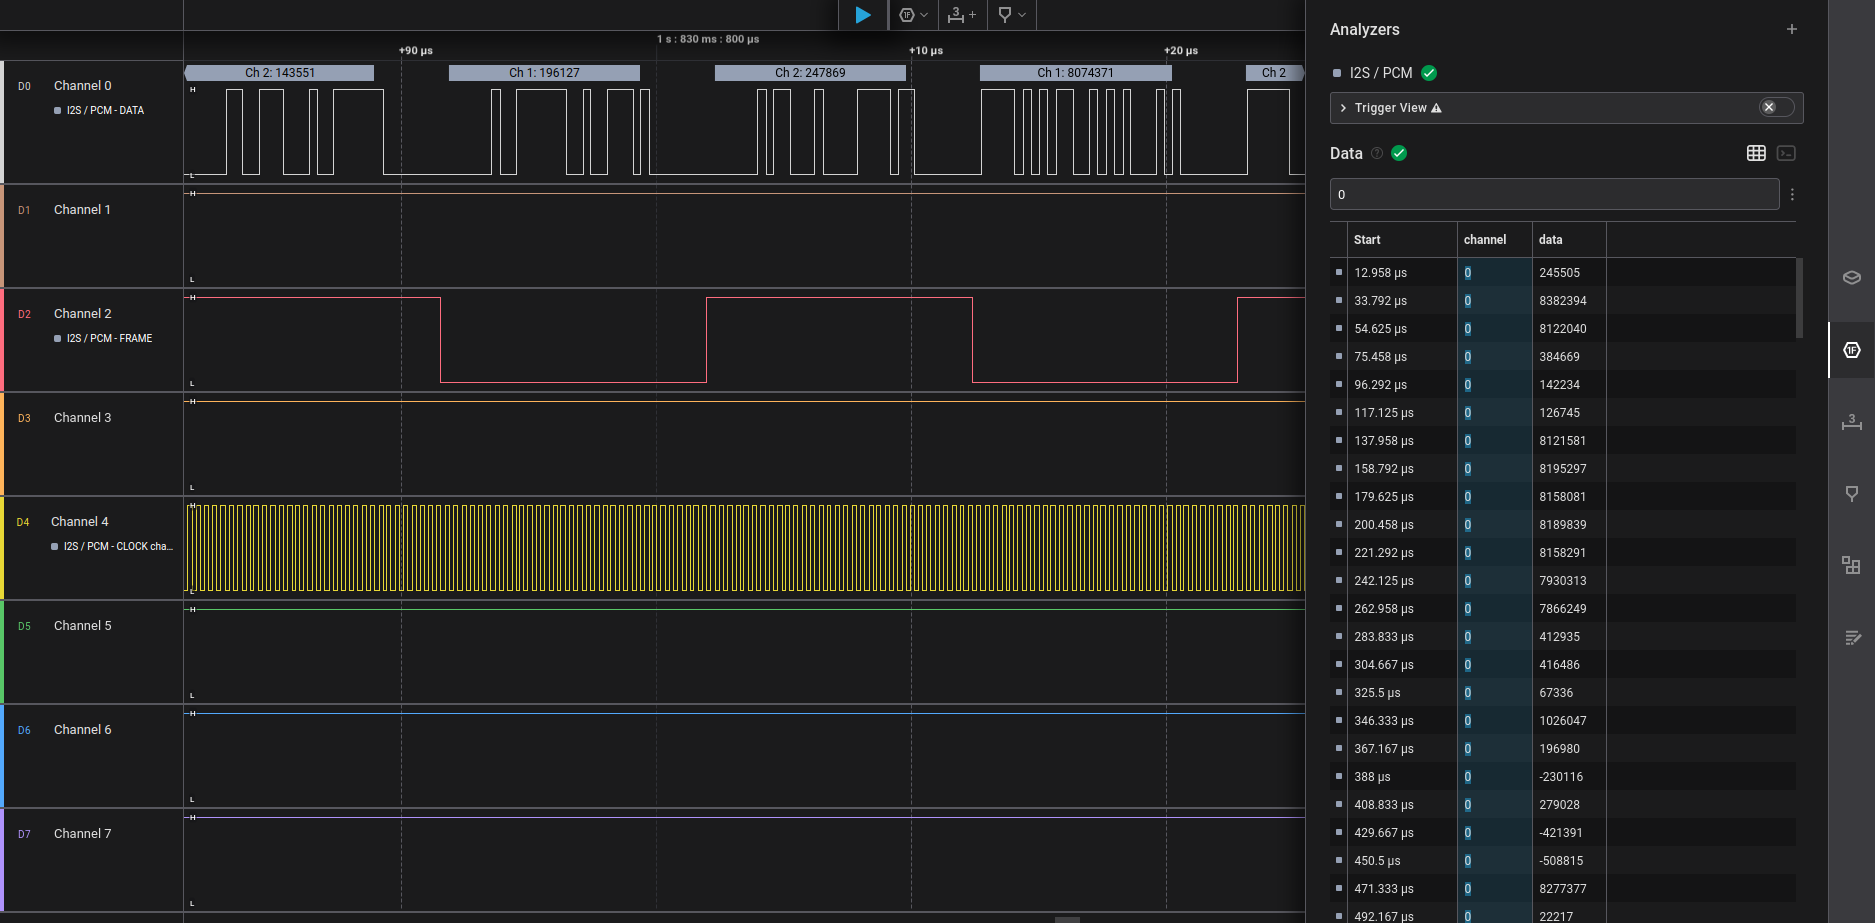Start capture with the blue play button
This screenshot has height=923, width=1875.
click(x=862, y=15)
